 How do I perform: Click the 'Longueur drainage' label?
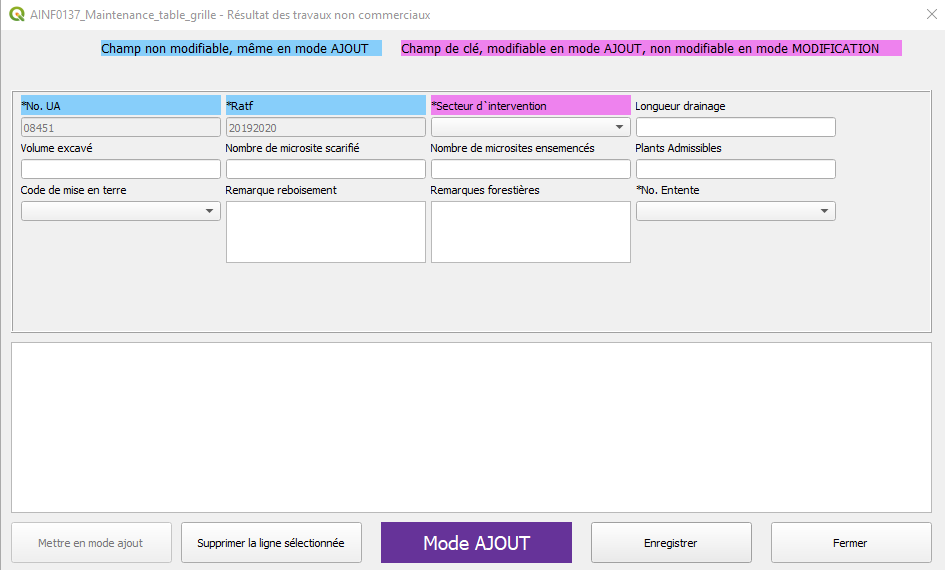(680, 106)
